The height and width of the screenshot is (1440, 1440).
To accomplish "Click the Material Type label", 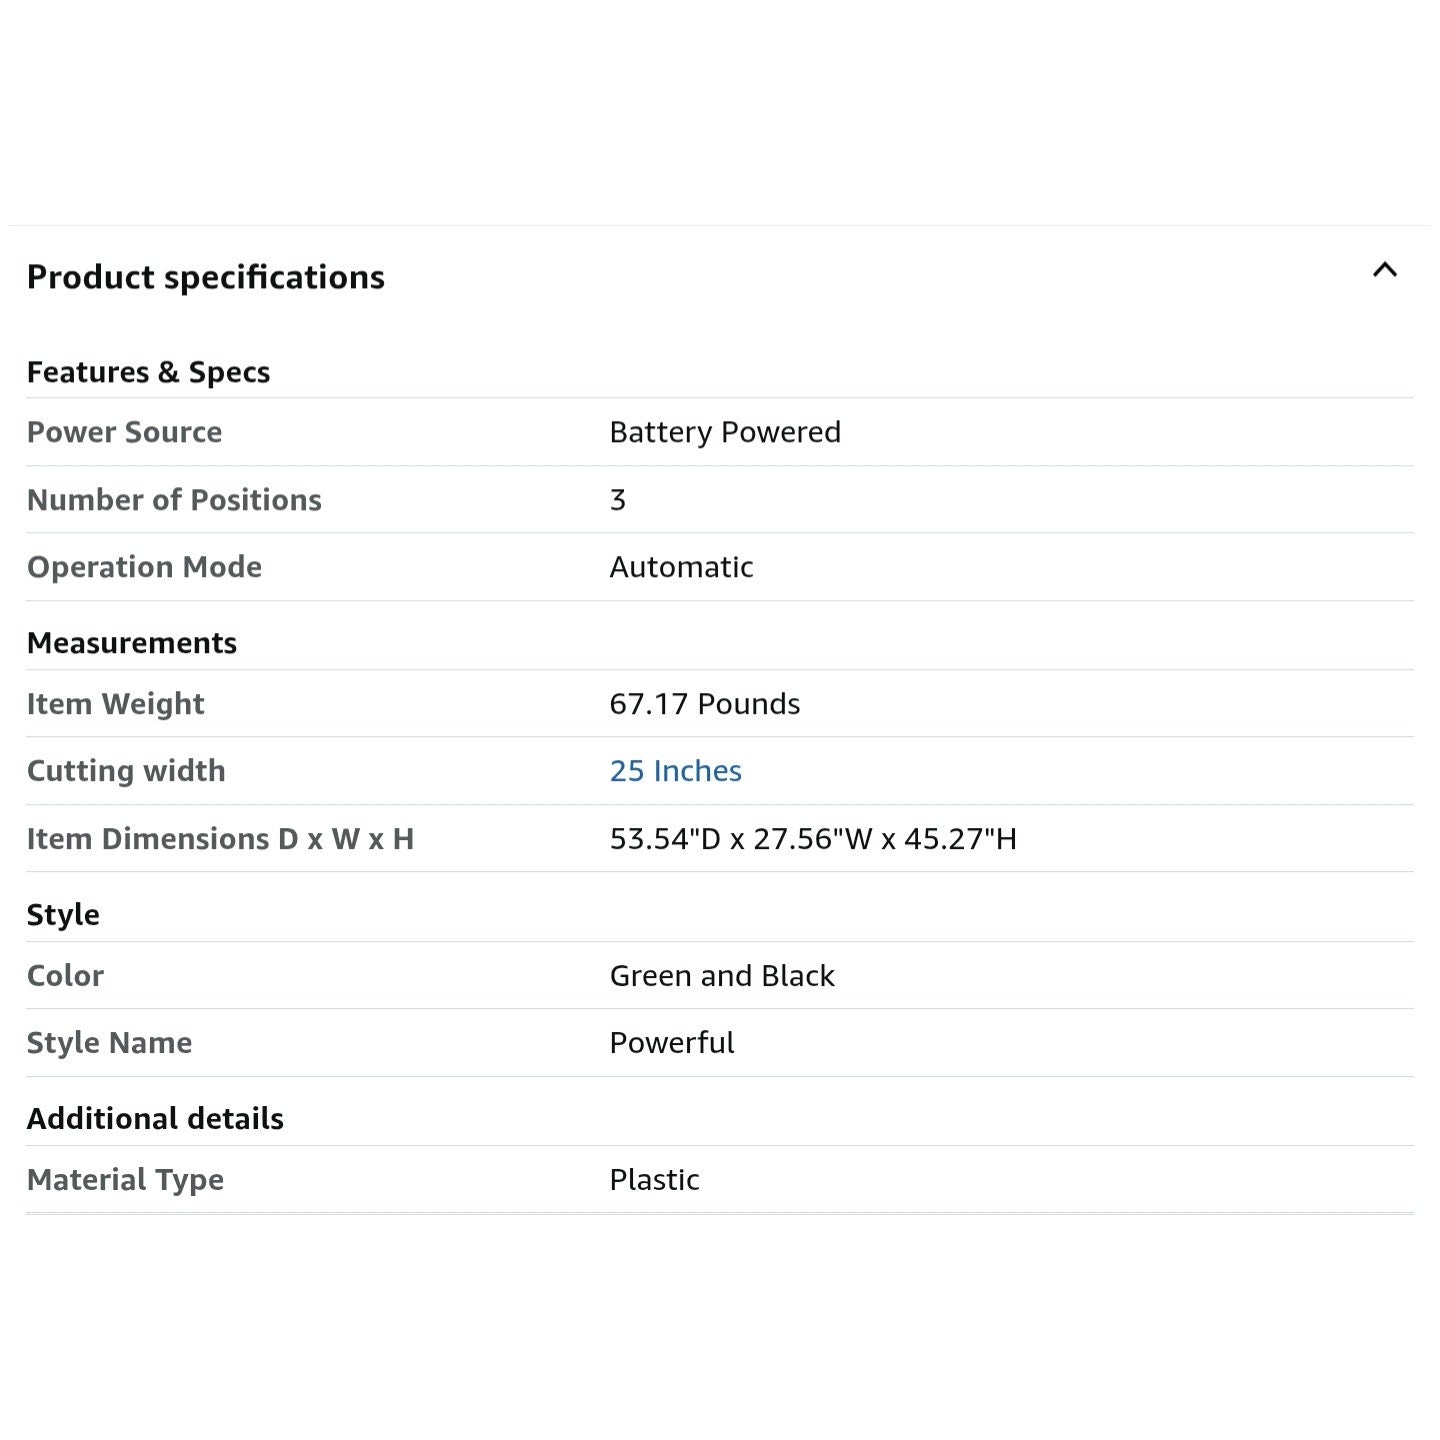I will coord(125,1180).
